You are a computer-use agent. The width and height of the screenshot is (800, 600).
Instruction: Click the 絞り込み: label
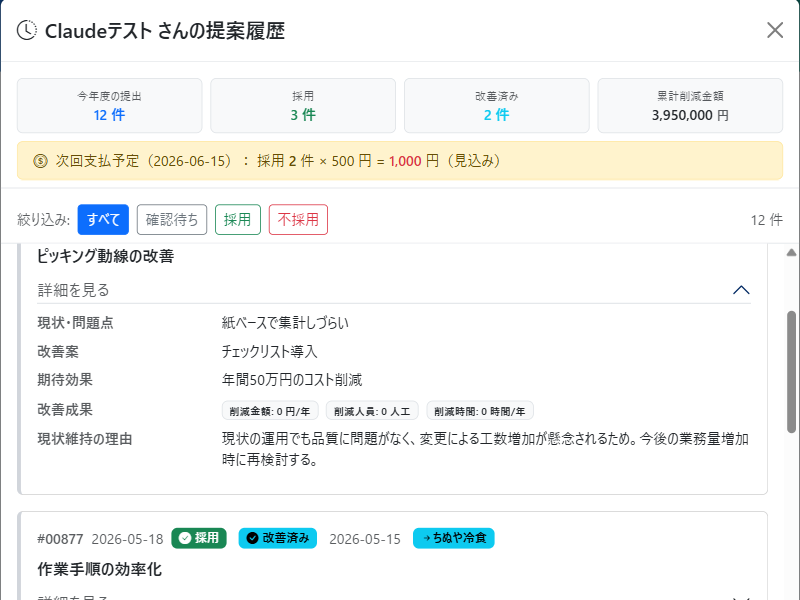coord(43,220)
